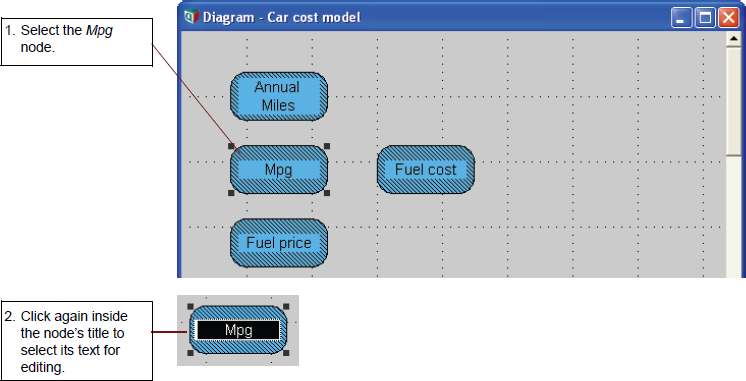The width and height of the screenshot is (746, 381).
Task: Click scrollbar track below the thumb
Action: pos(734,216)
